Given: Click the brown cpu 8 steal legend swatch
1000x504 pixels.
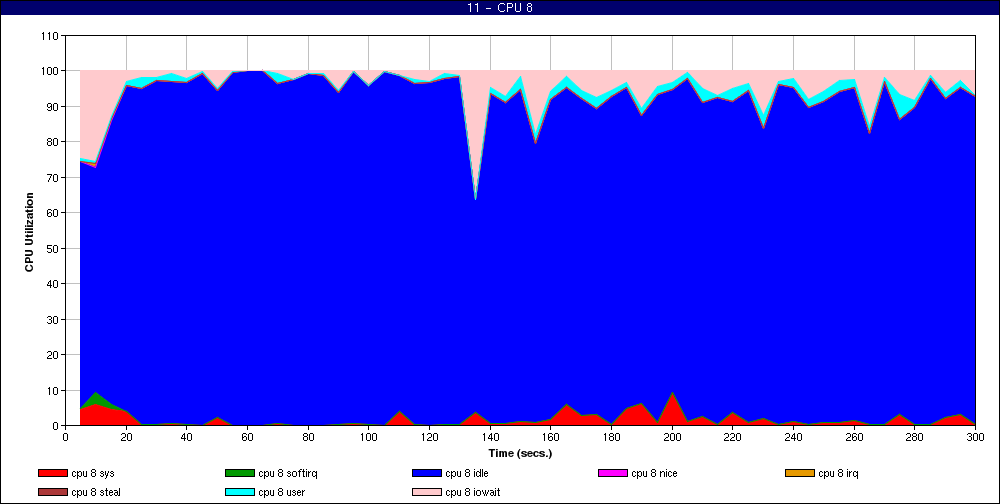Looking at the screenshot, I should [x=52, y=493].
